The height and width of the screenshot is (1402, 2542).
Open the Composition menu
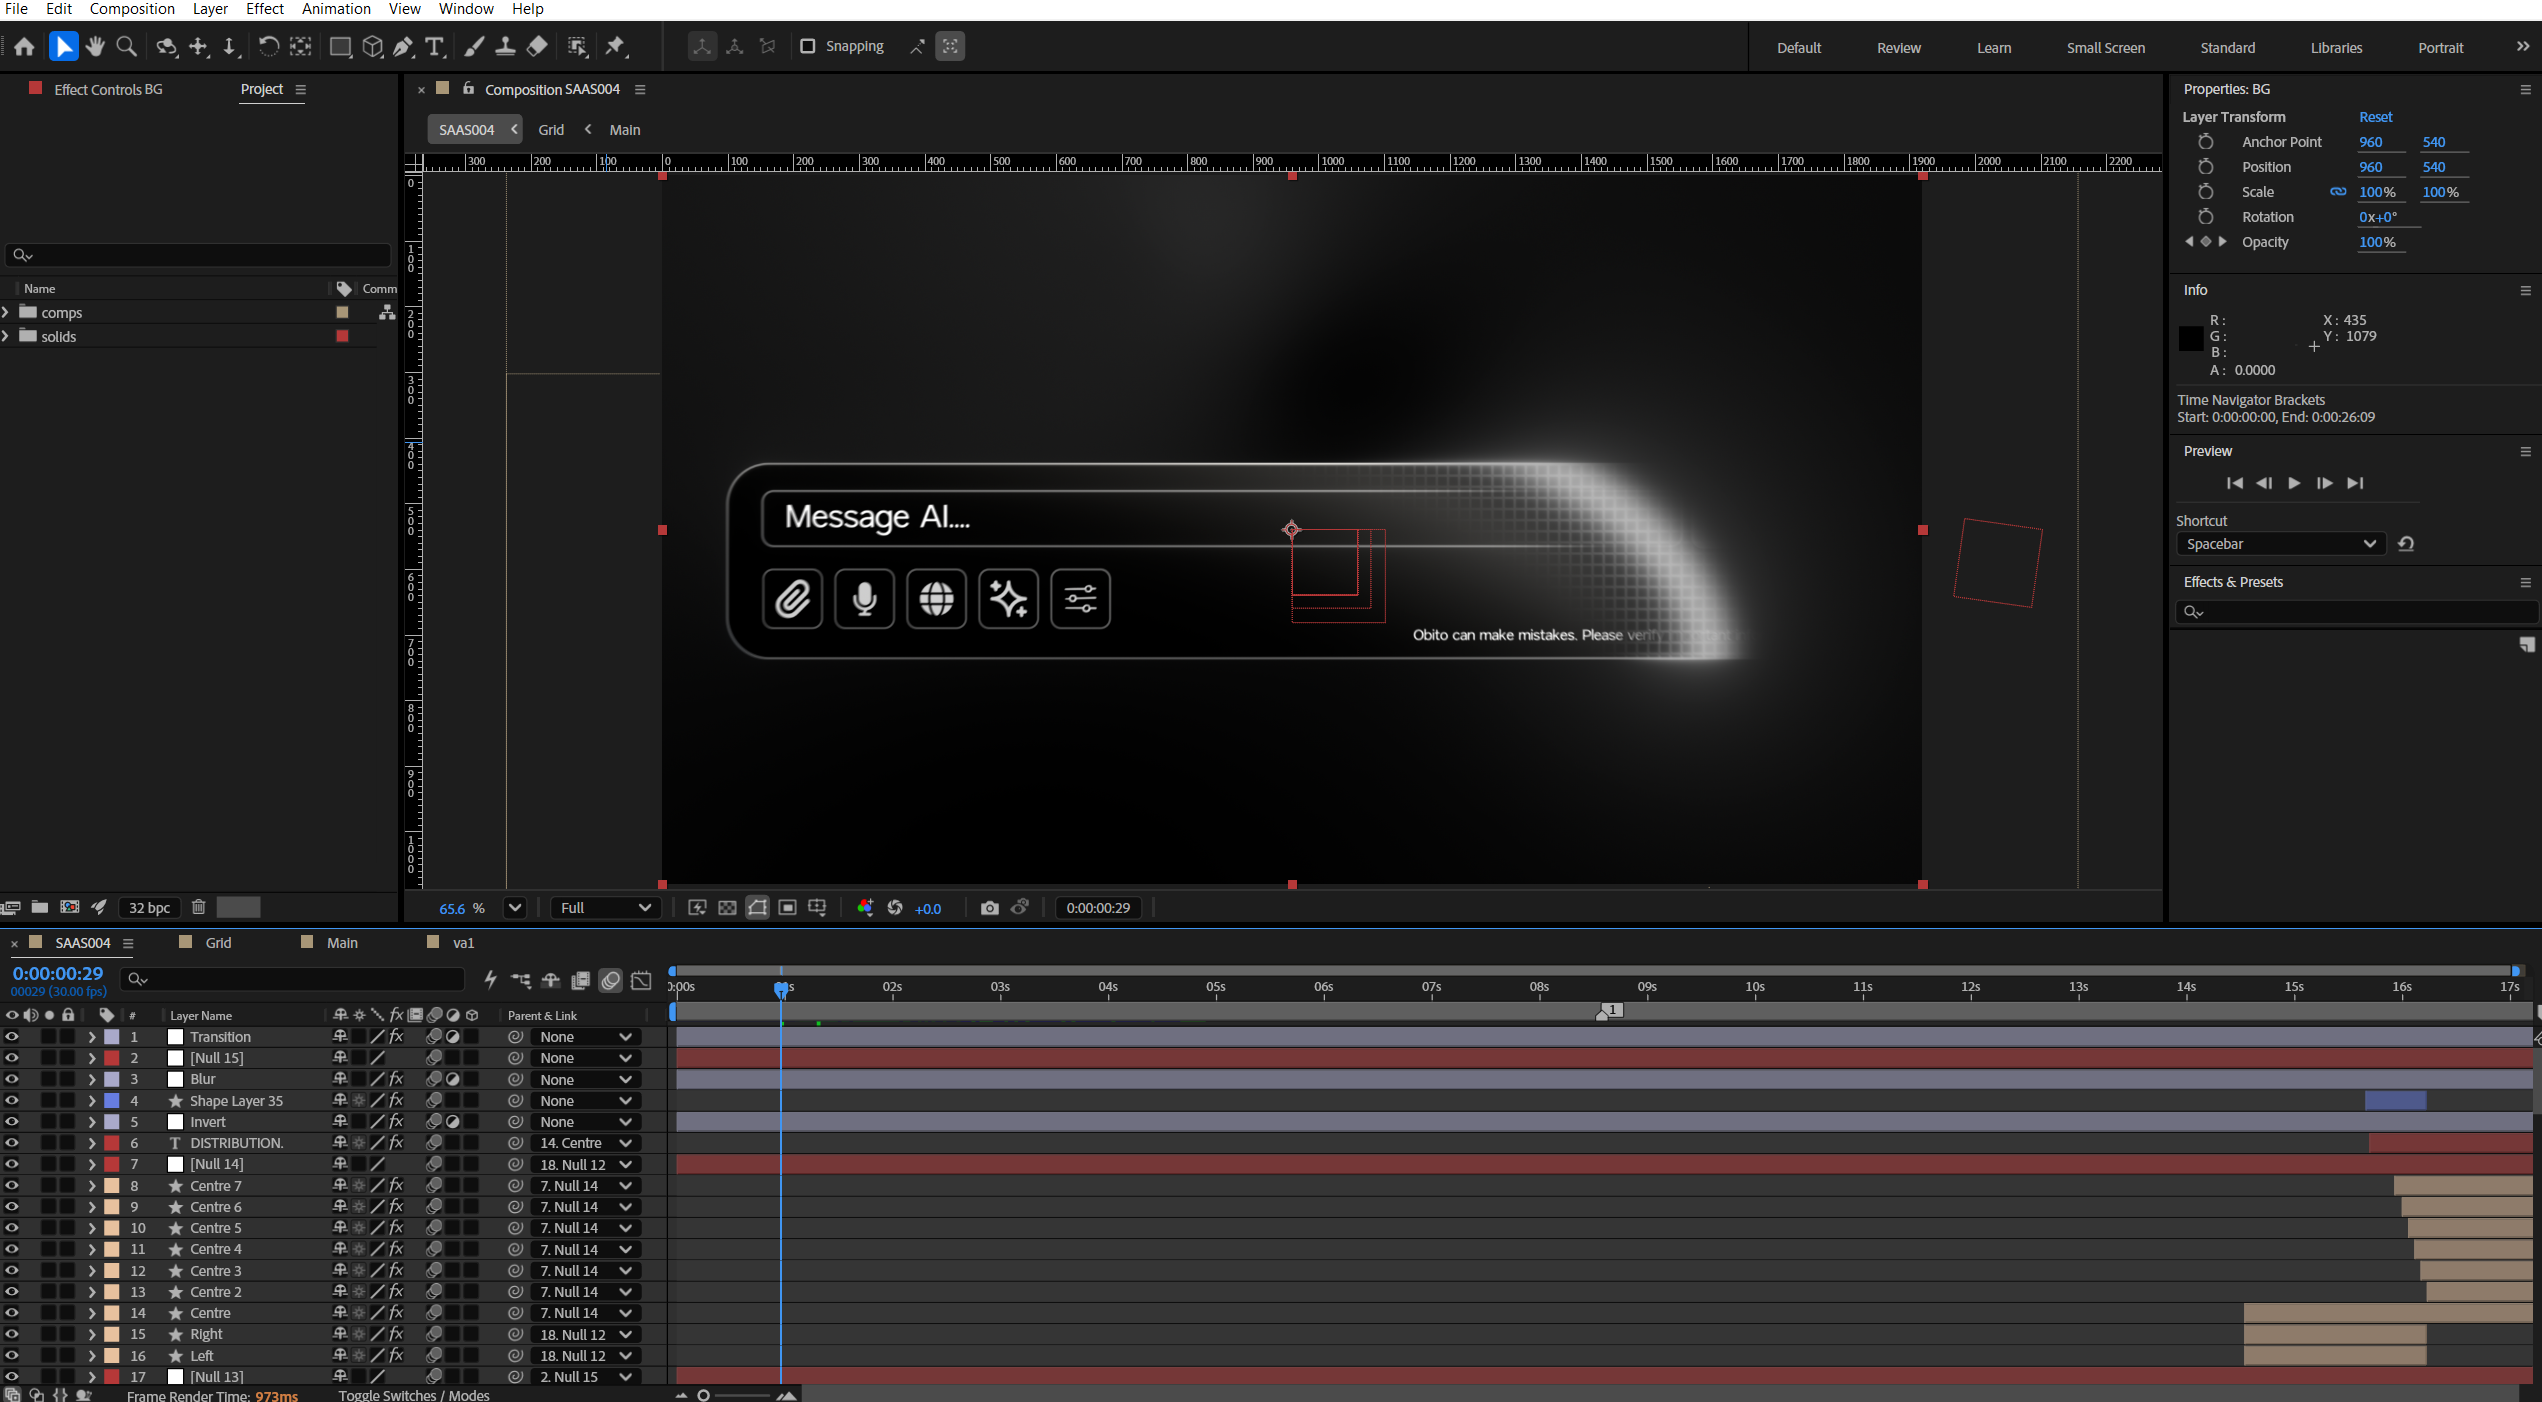(x=132, y=9)
